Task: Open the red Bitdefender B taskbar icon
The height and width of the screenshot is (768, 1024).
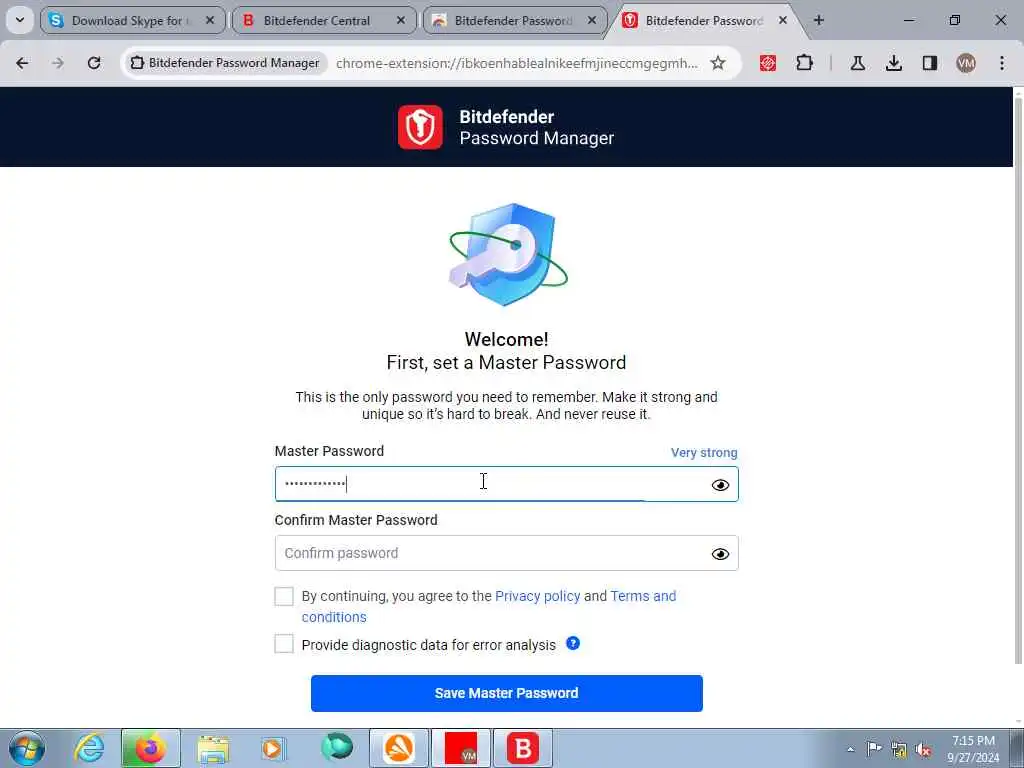Action: pyautogui.click(x=522, y=748)
